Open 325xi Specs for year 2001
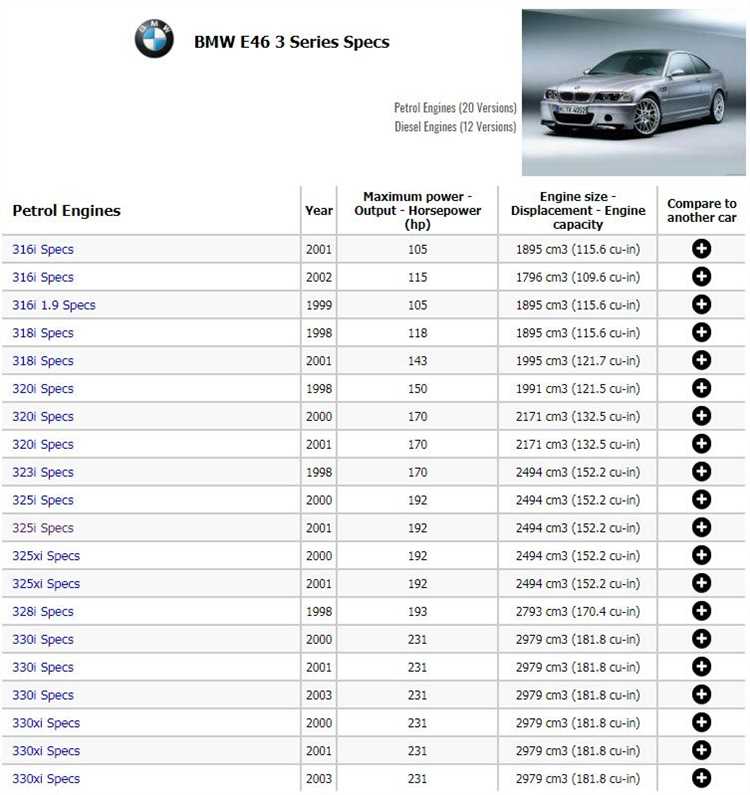 pos(46,584)
